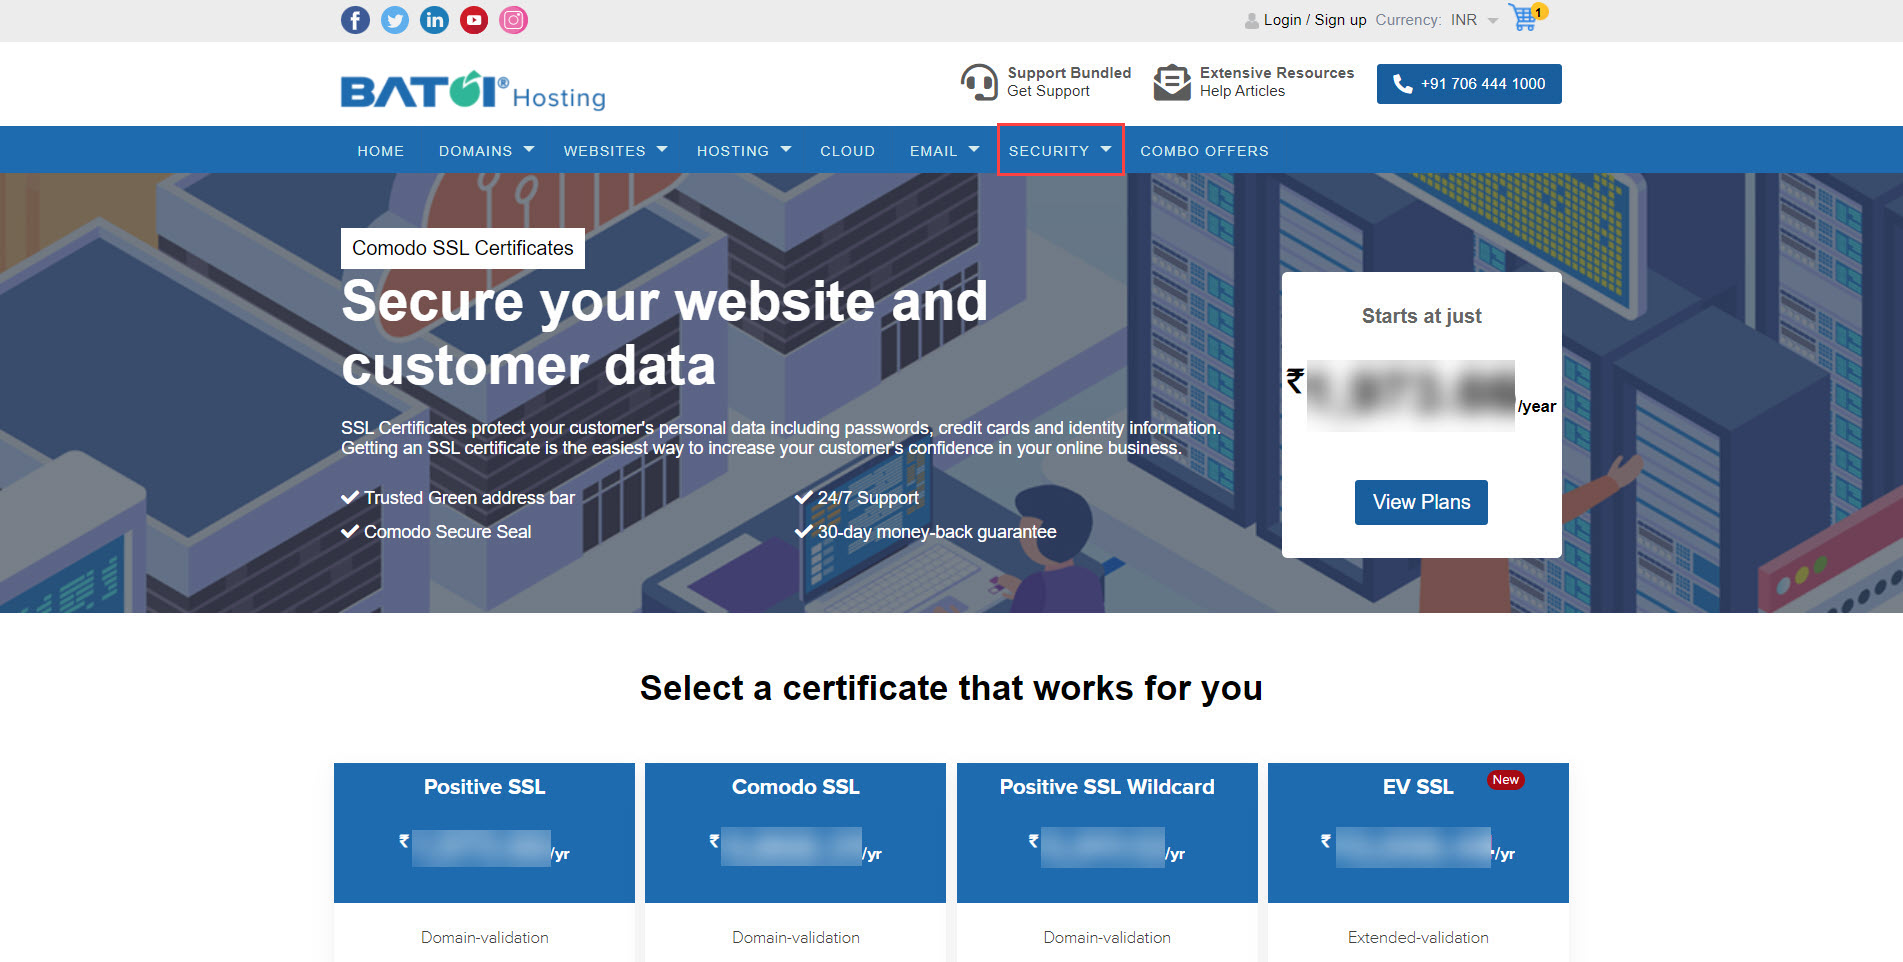Expand the Security menu arrow
The image size is (1903, 962).
pos(1106,150)
